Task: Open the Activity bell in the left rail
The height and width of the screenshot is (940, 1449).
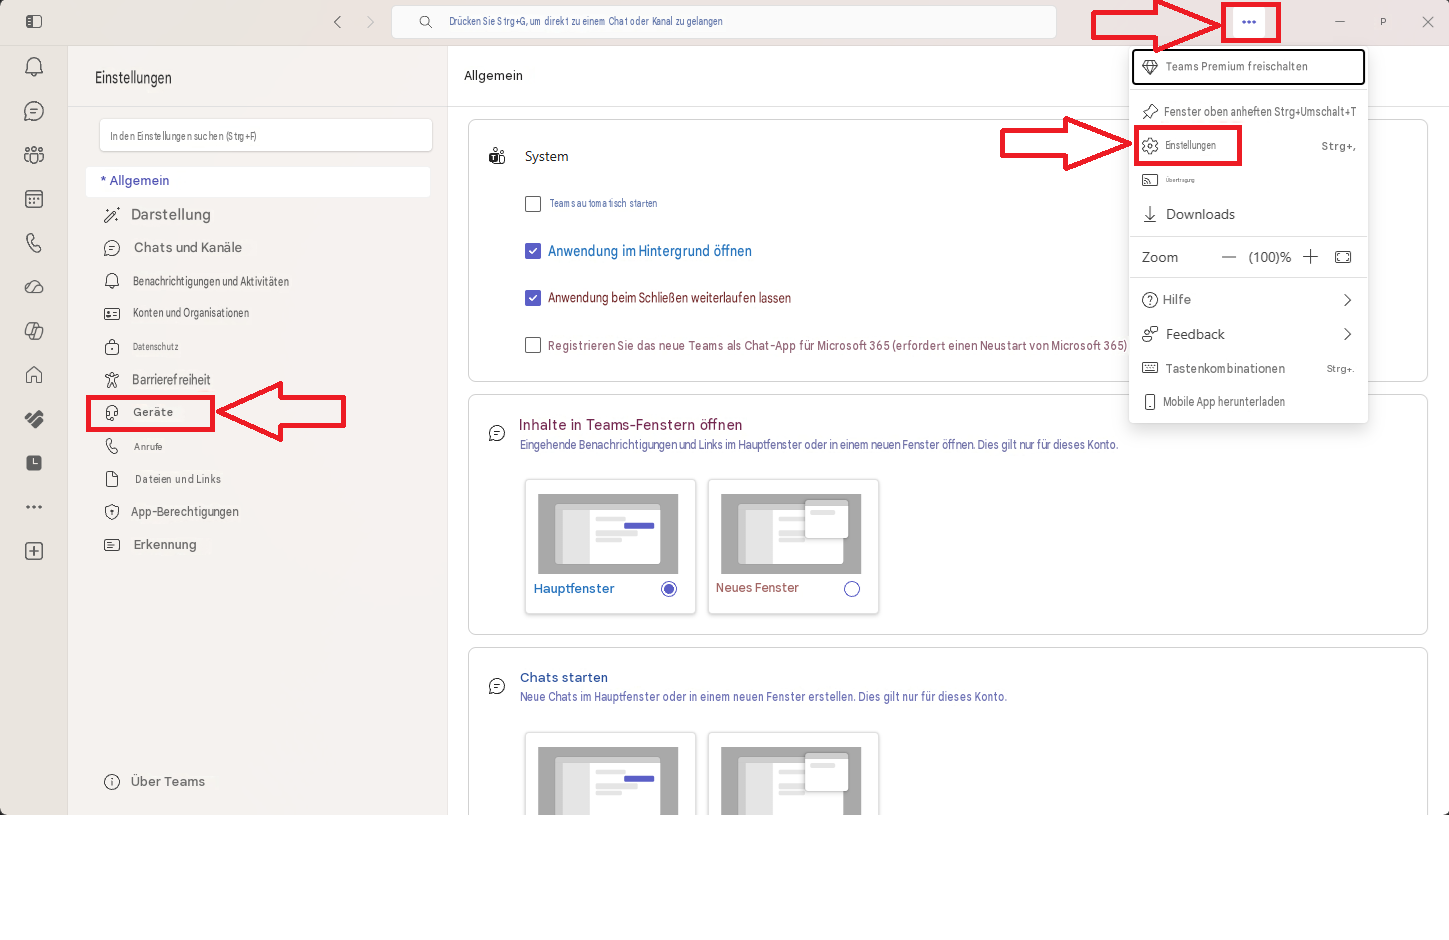Action: [x=34, y=67]
